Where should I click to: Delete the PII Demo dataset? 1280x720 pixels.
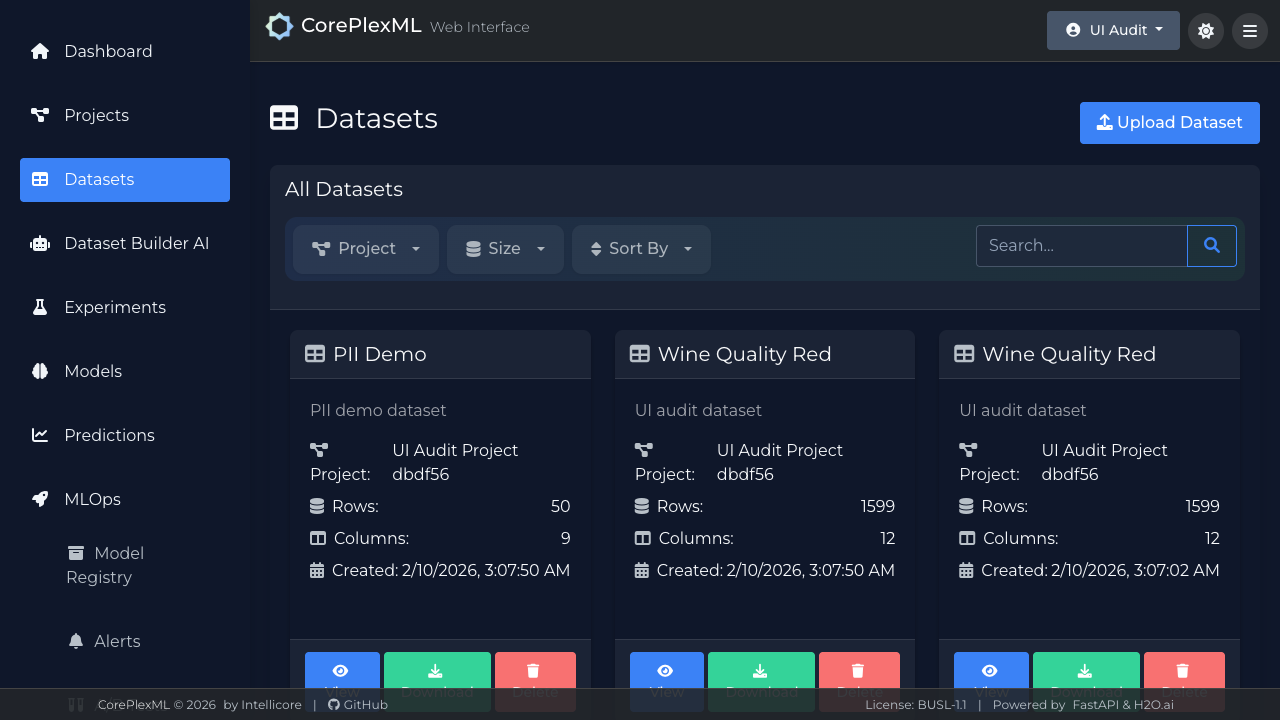coord(534,672)
